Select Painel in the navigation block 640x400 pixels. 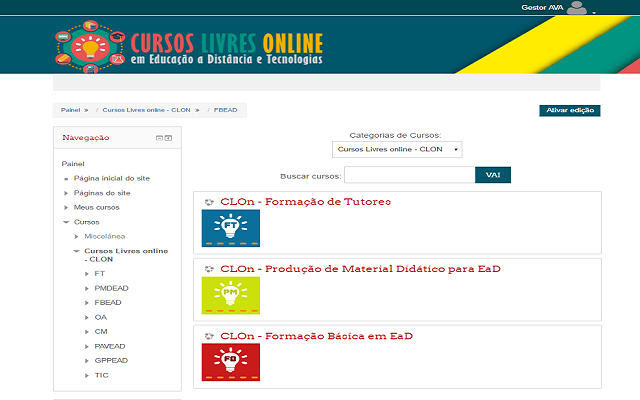tap(73, 164)
